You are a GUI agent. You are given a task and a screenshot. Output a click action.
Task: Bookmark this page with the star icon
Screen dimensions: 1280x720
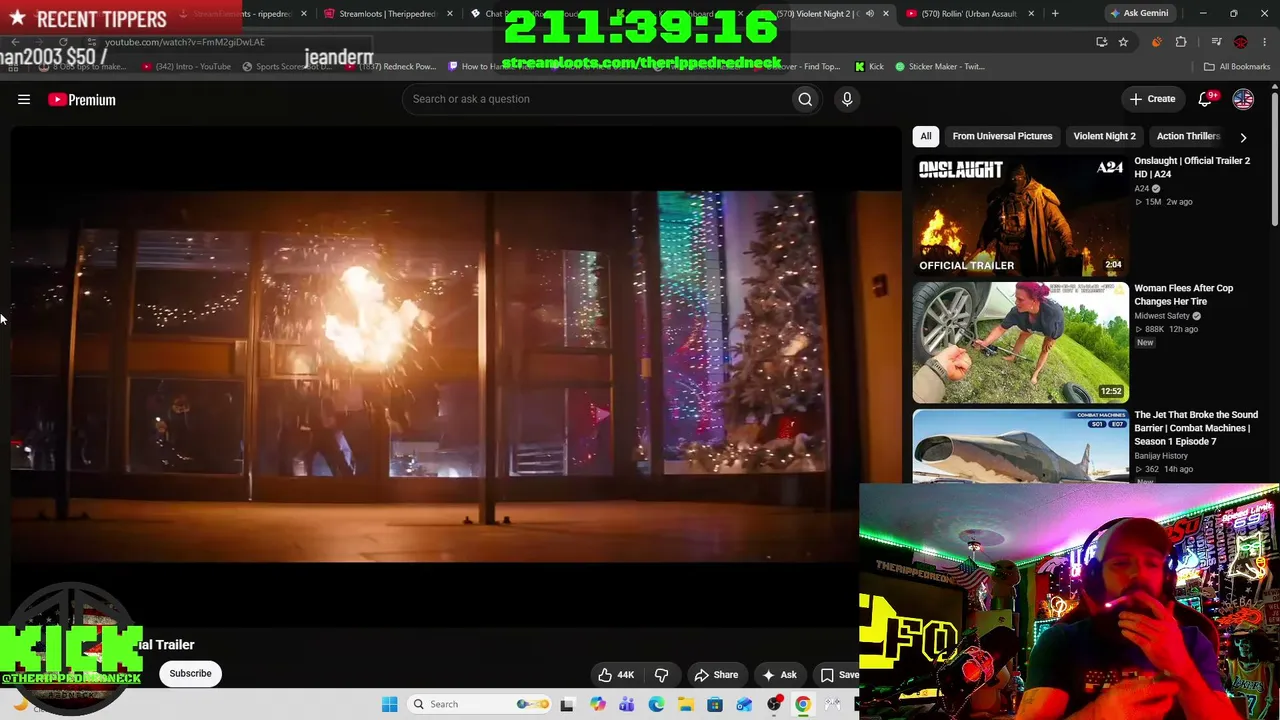coord(1123,42)
